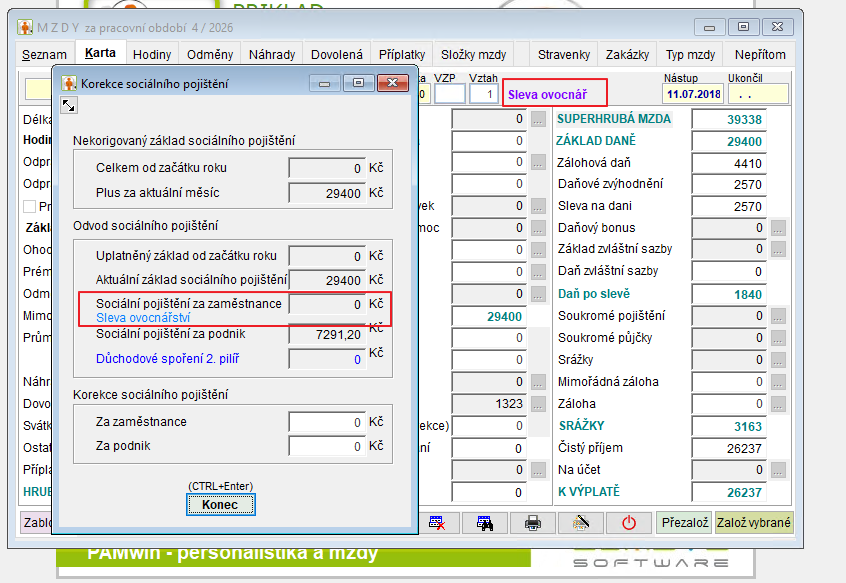The image size is (846, 583).
Task: Open the ellipsis button beside Soukromé pojištění
Action: (778, 316)
